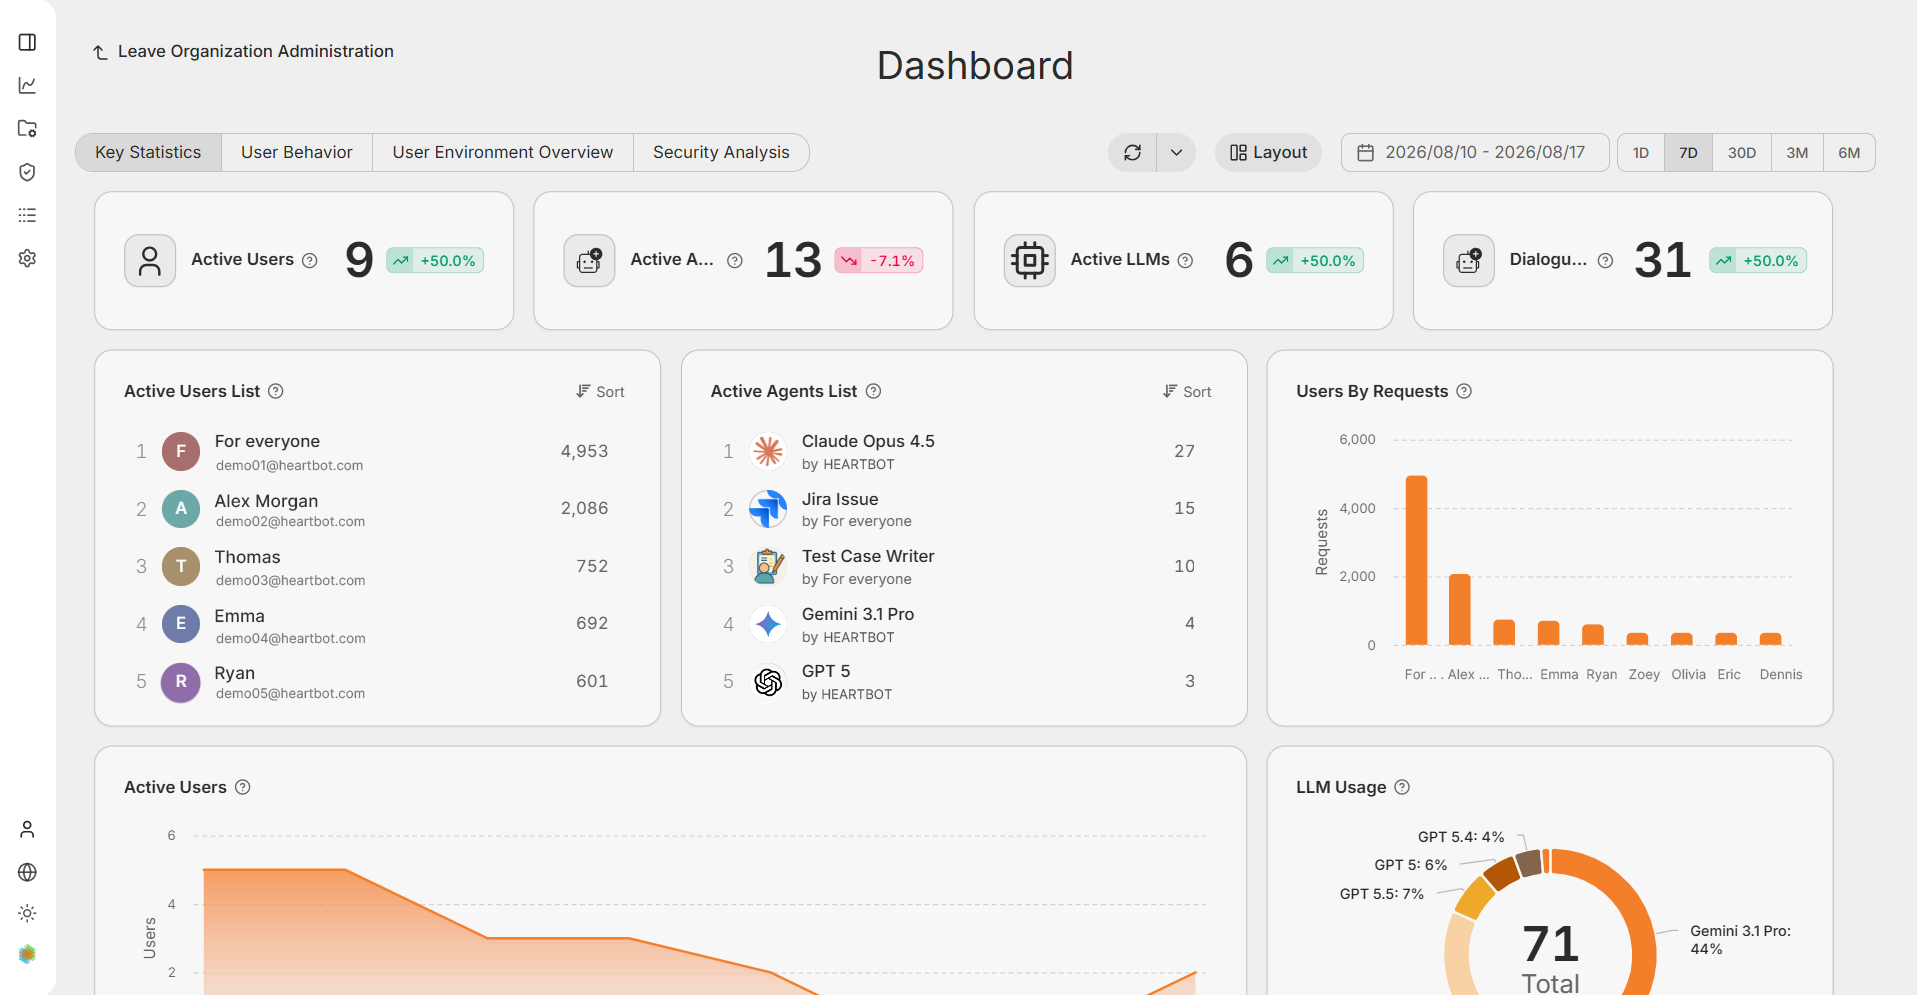This screenshot has height=995, width=1917.
Task: Open the user profile sidebar icon
Action: point(27,829)
